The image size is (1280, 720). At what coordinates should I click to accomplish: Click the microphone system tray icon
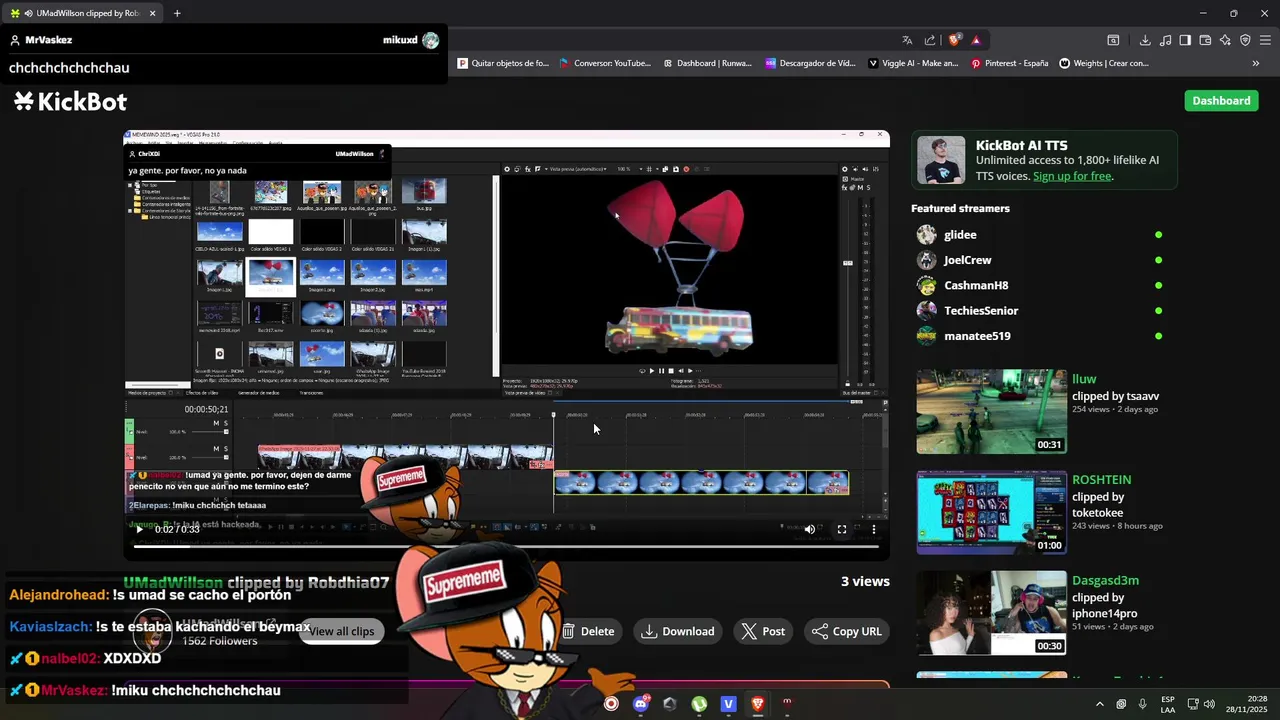tap(1142, 704)
